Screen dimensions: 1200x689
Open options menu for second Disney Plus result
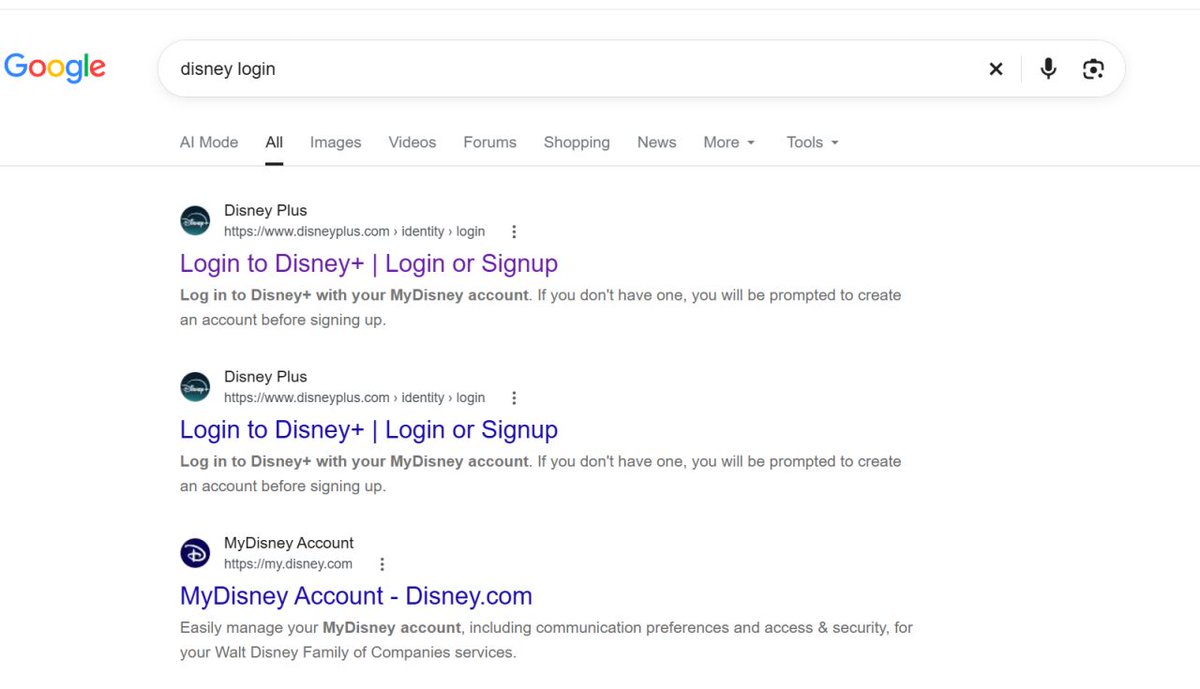(514, 398)
